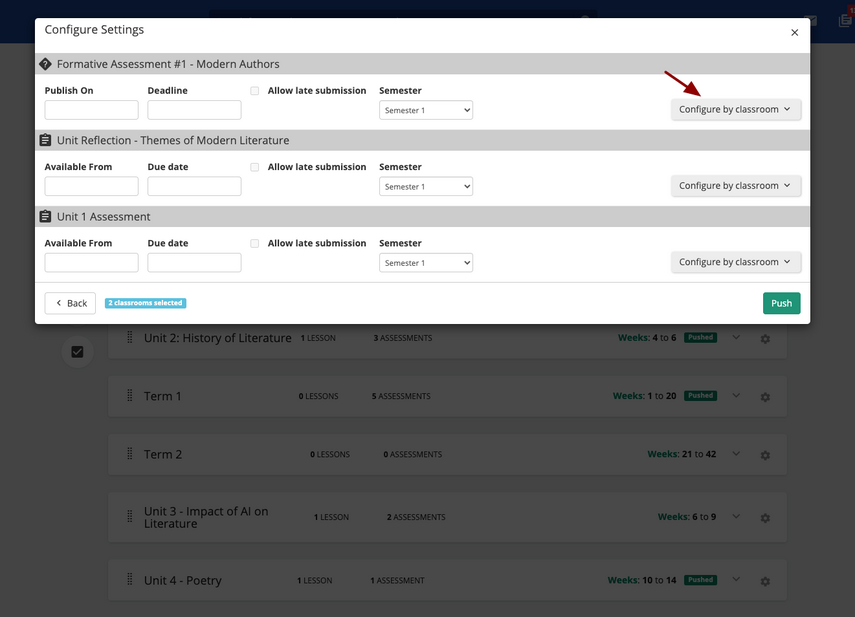Click the Unit Reflection clipboard icon
This screenshot has width=855, height=617.
[45, 140]
